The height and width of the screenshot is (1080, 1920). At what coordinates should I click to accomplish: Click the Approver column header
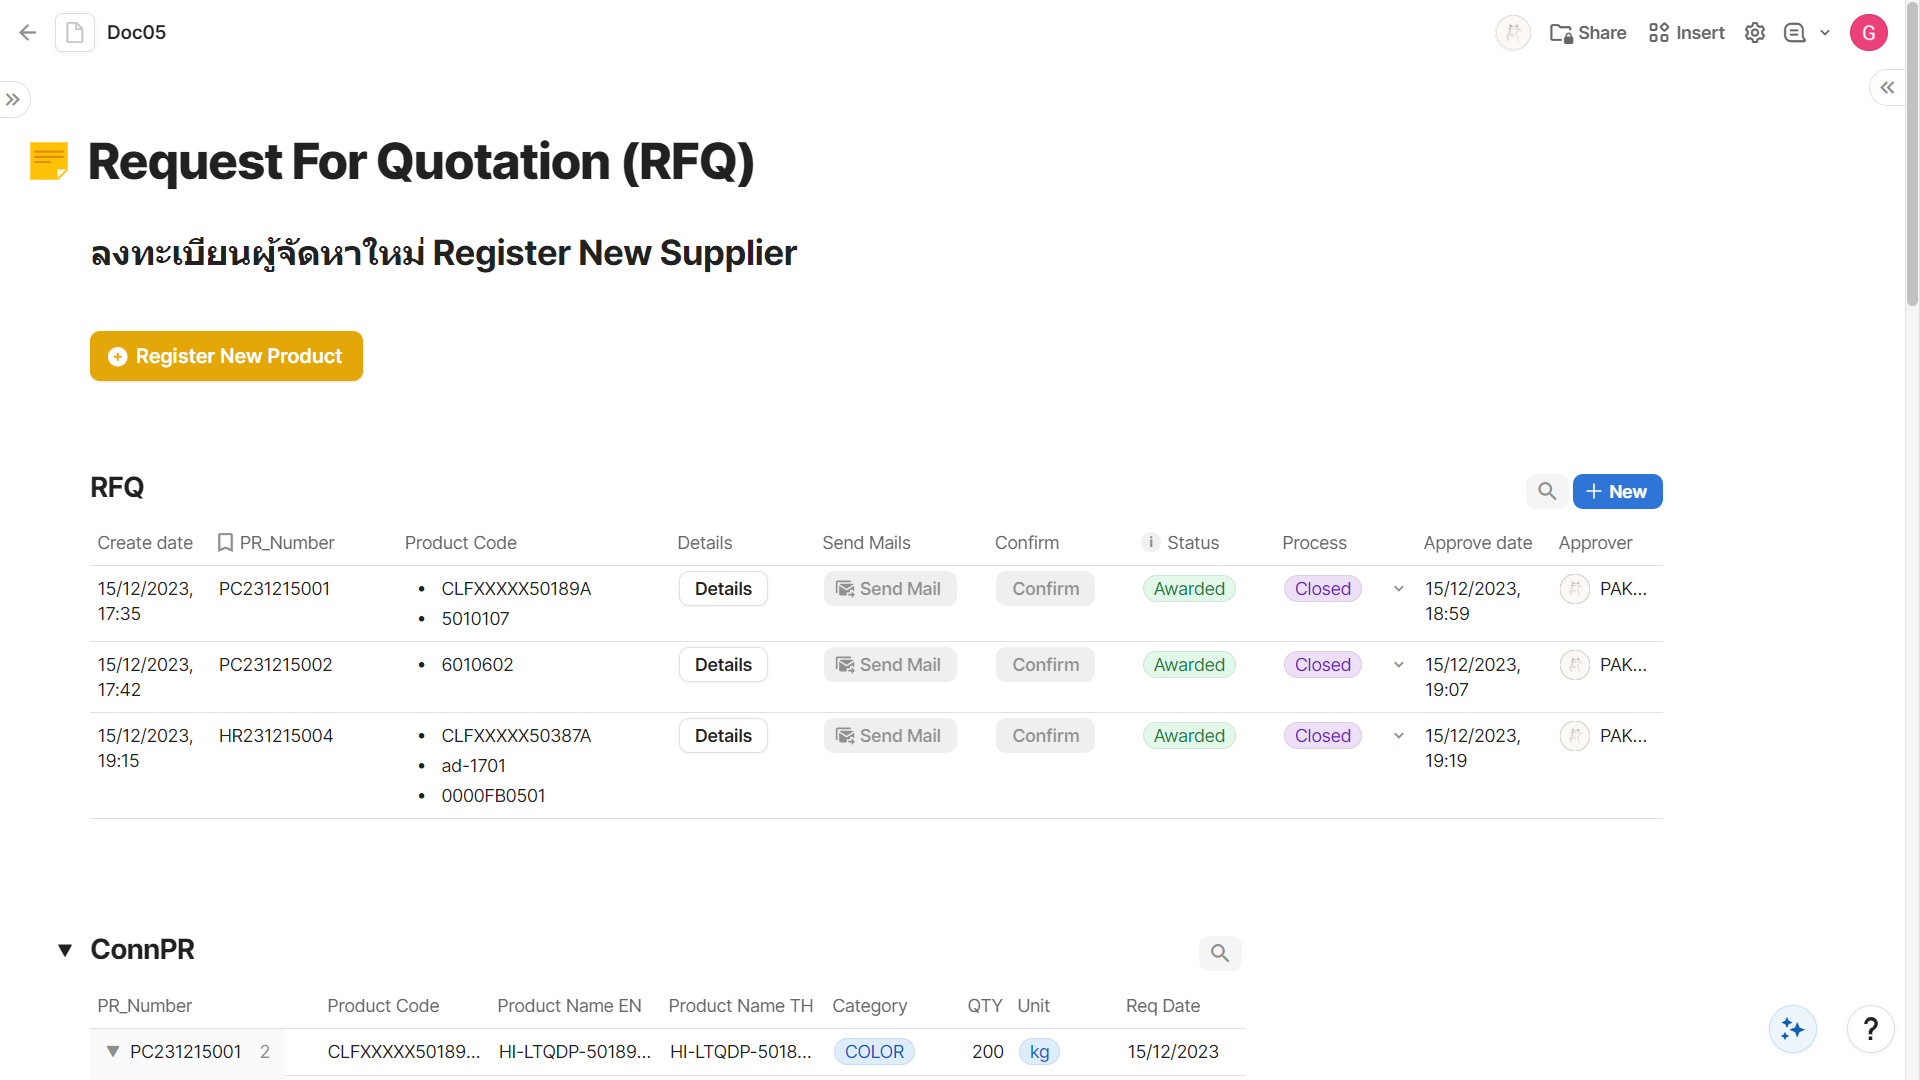(1595, 542)
